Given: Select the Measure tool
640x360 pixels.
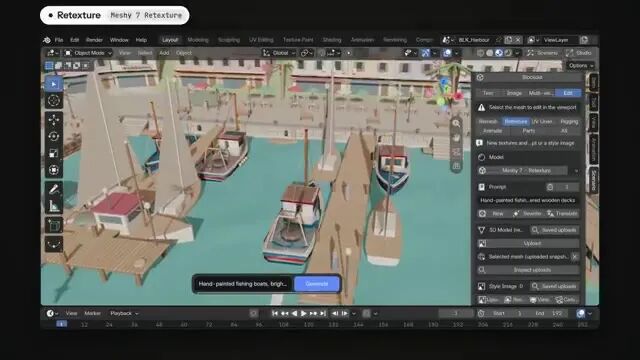Looking at the screenshot, I should [53, 206].
